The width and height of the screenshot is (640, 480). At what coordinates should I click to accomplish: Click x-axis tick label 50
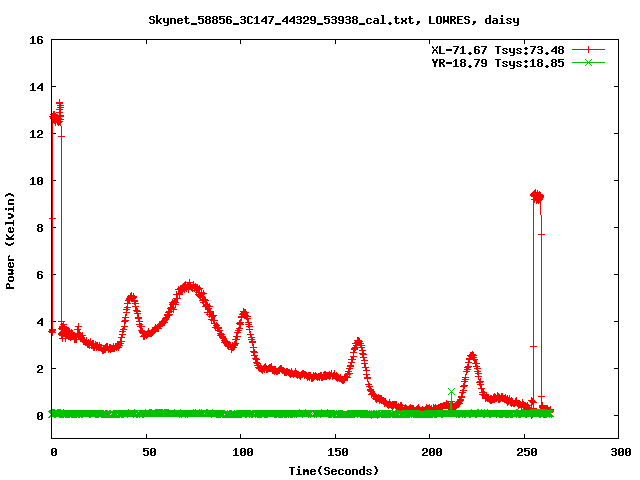[149, 452]
